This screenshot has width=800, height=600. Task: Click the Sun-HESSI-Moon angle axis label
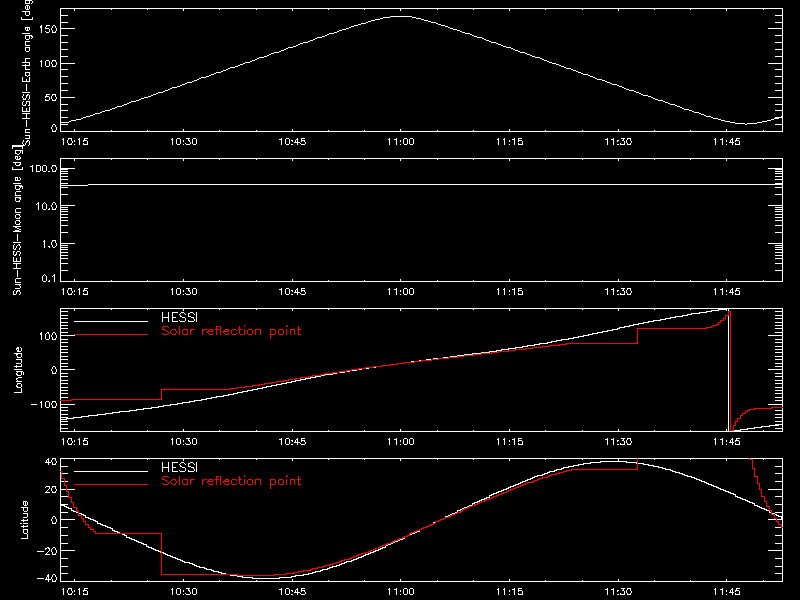[17, 220]
